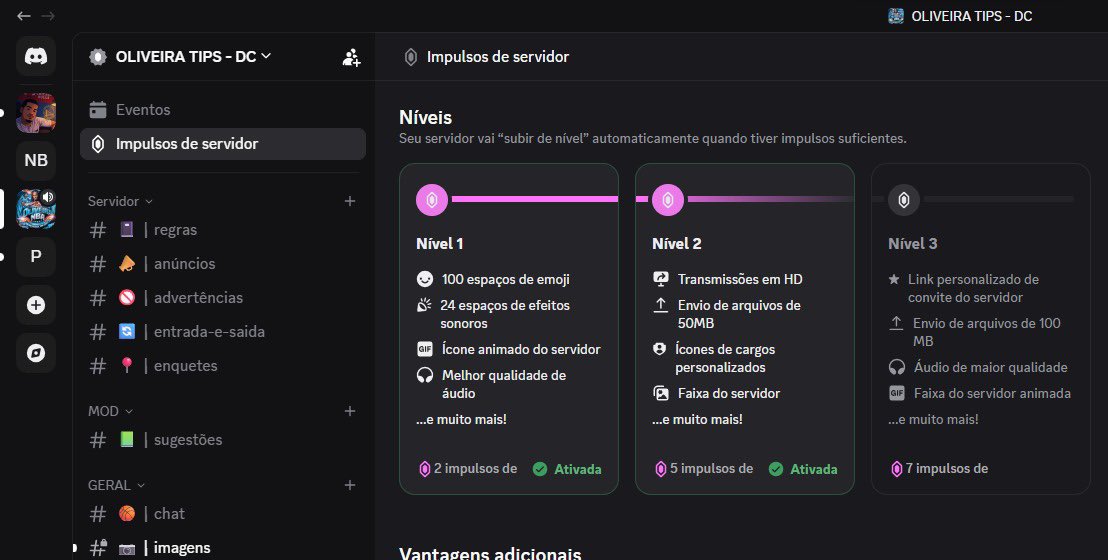Image resolution: width=1108 pixels, height=560 pixels.
Task: Click the Nível 3 heading
Action: (912, 244)
